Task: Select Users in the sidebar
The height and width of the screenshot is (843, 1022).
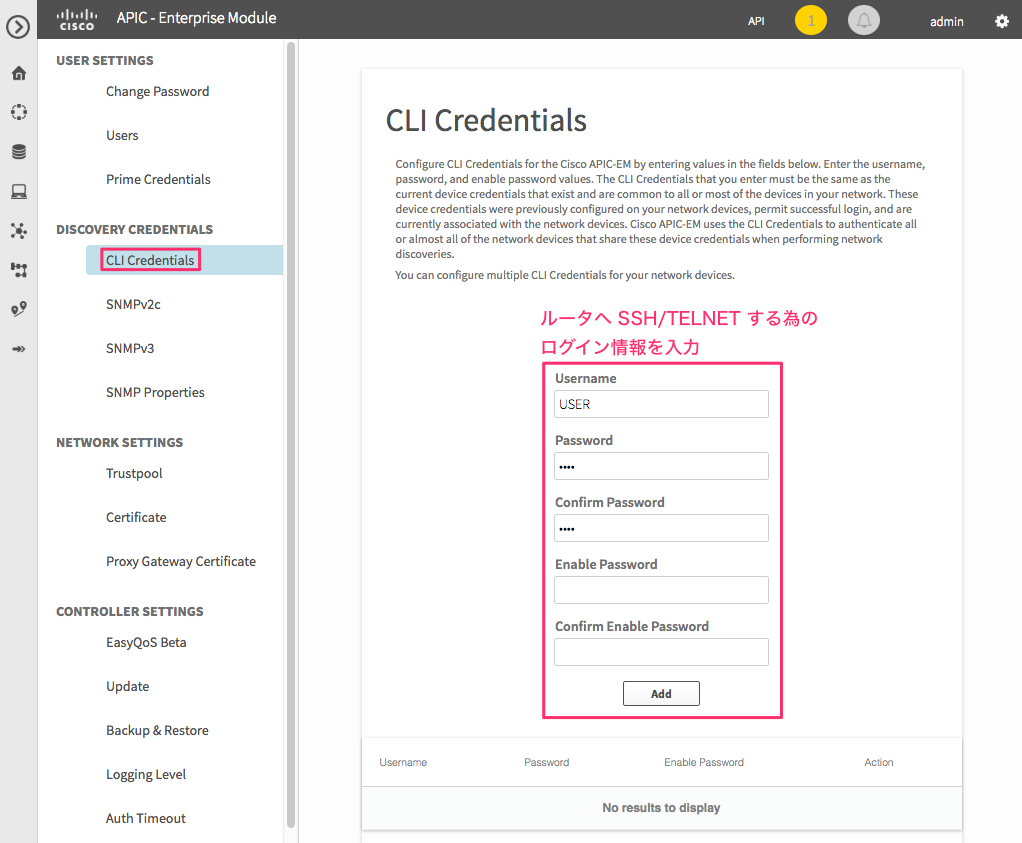Action: (x=122, y=136)
